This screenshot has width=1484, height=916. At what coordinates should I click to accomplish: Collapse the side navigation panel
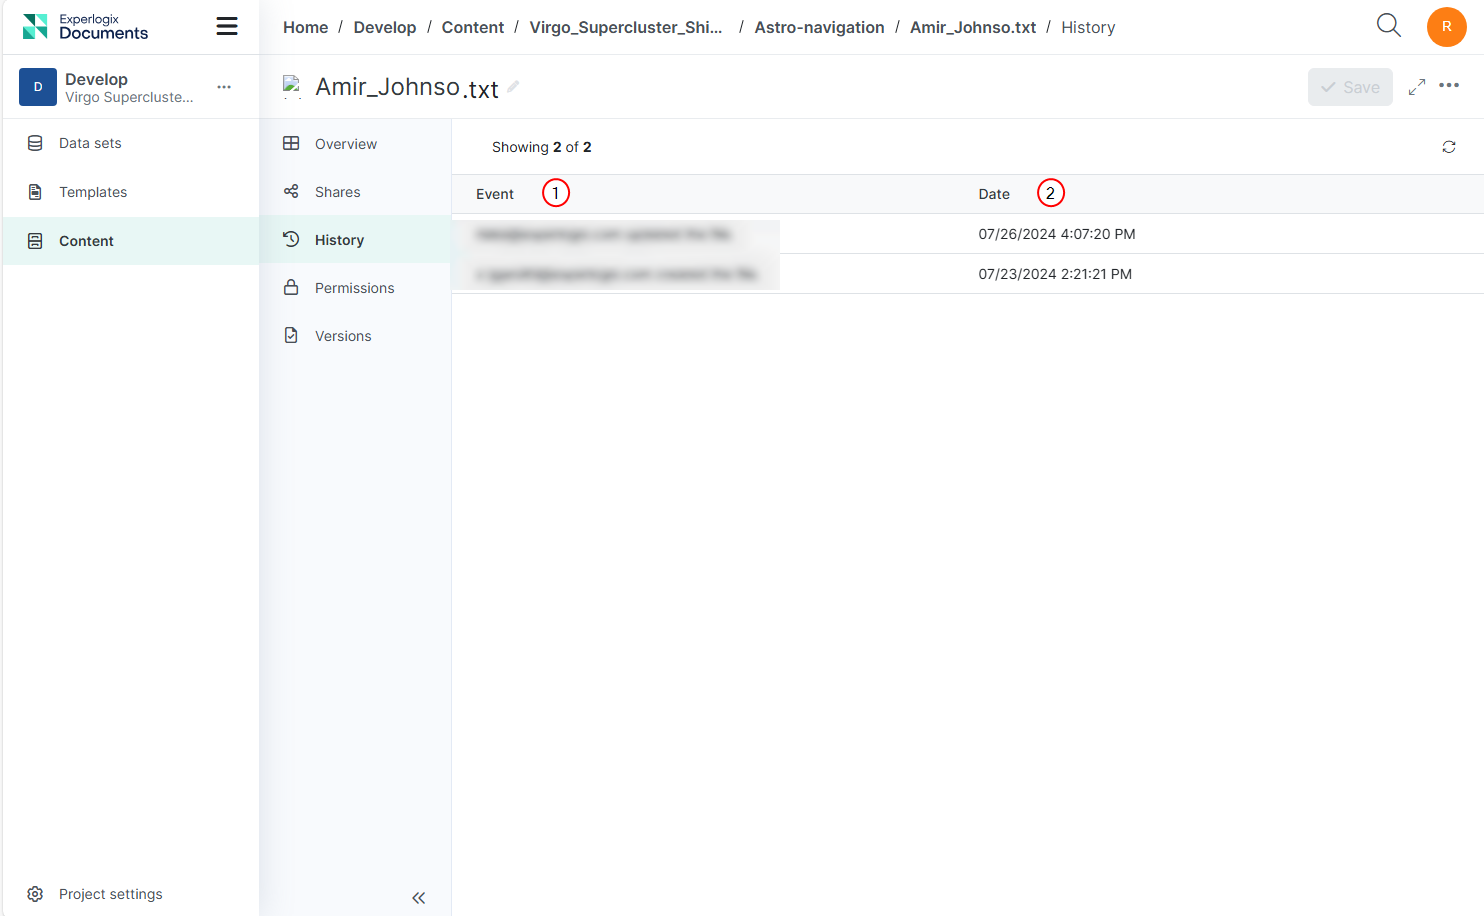[418, 898]
